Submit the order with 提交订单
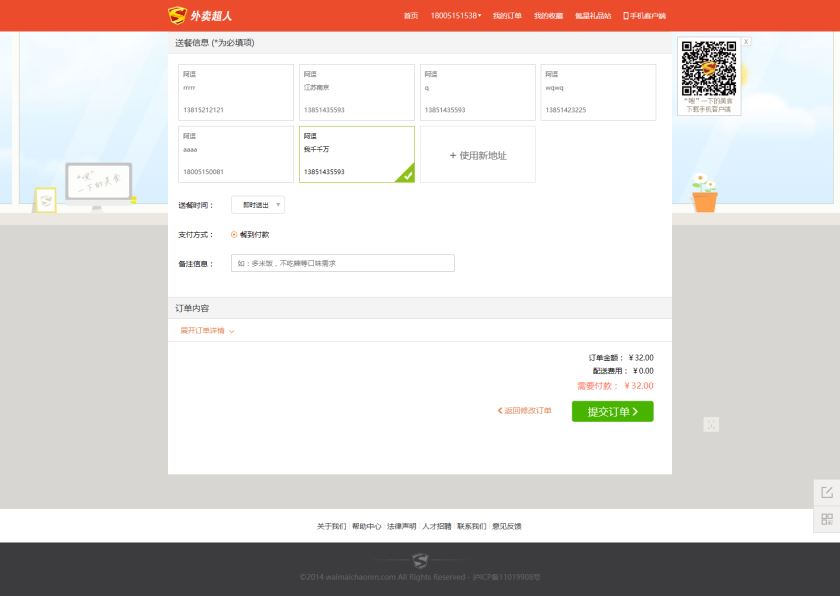840x596 pixels. [x=612, y=411]
